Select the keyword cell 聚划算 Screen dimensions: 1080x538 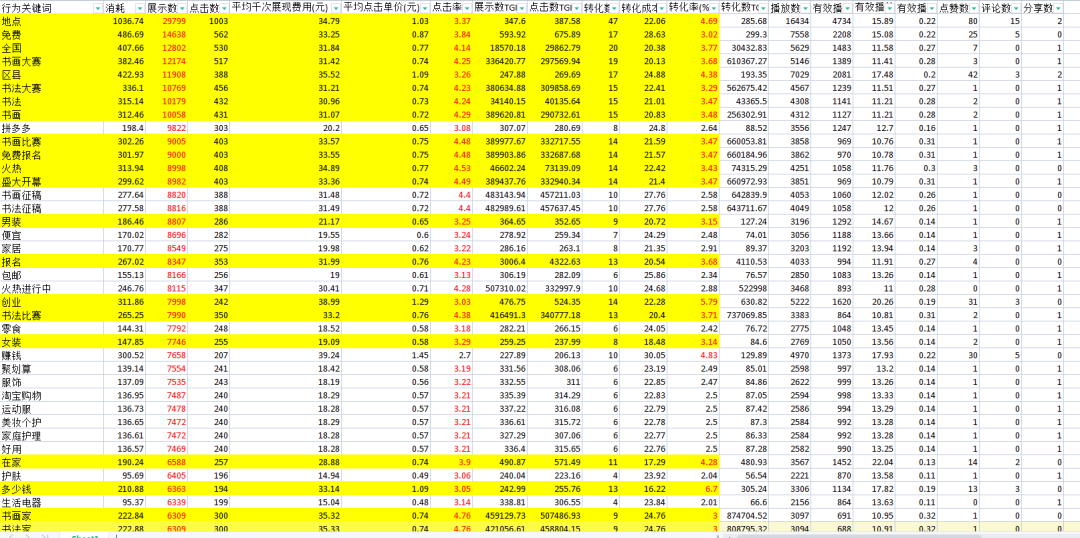click(x=52, y=369)
